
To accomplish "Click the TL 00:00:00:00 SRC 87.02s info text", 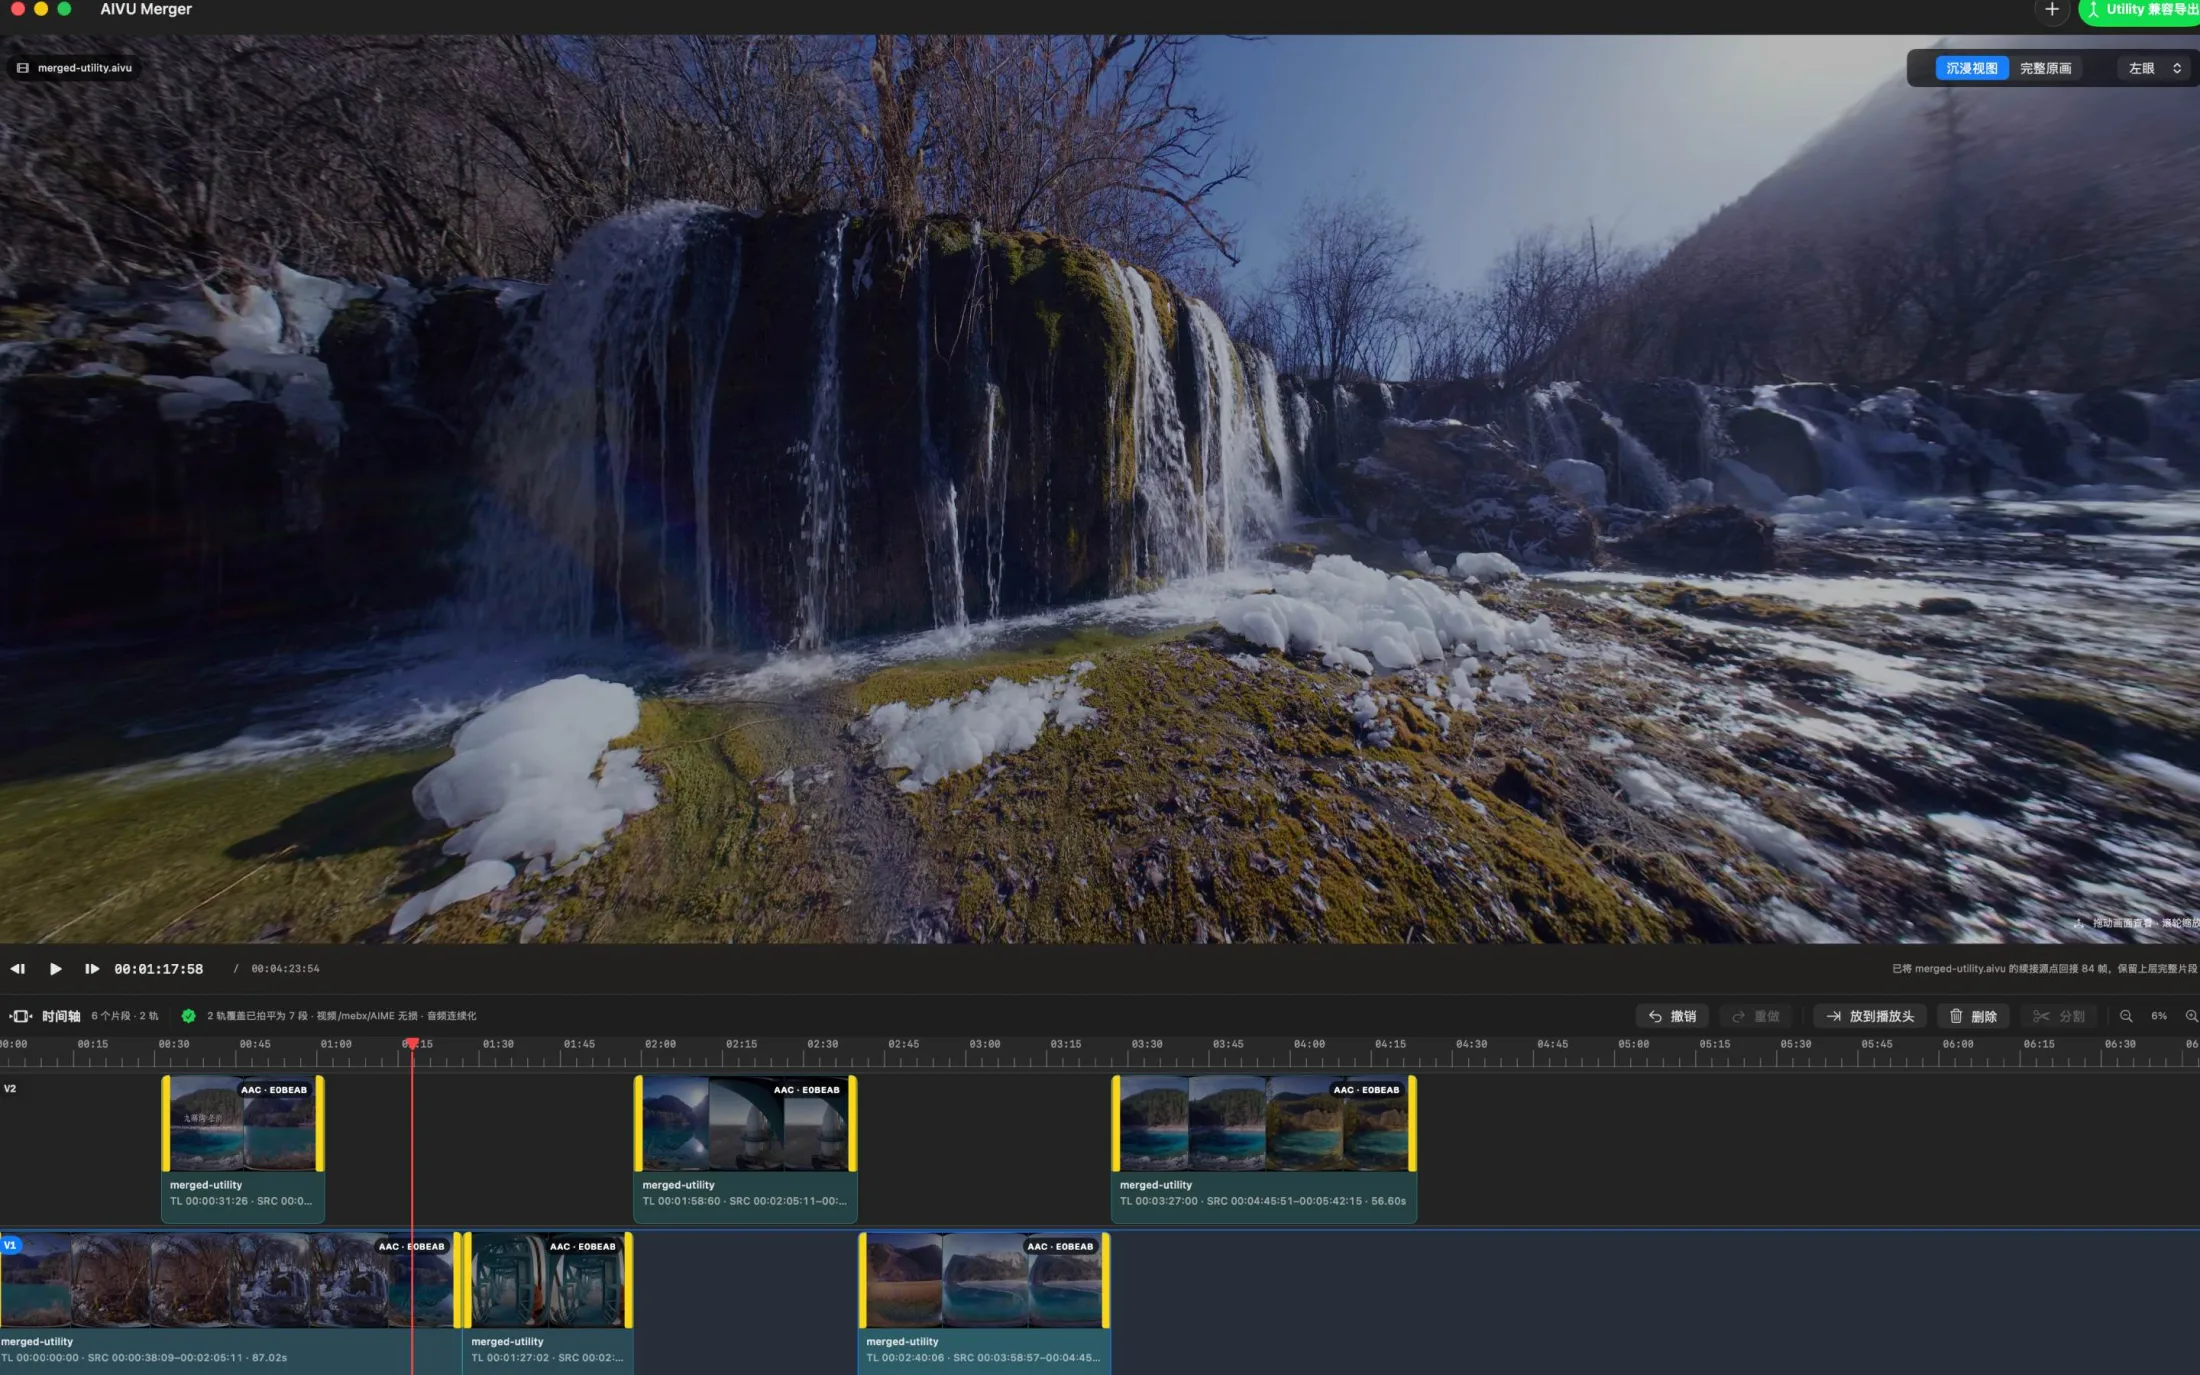I will point(144,1358).
